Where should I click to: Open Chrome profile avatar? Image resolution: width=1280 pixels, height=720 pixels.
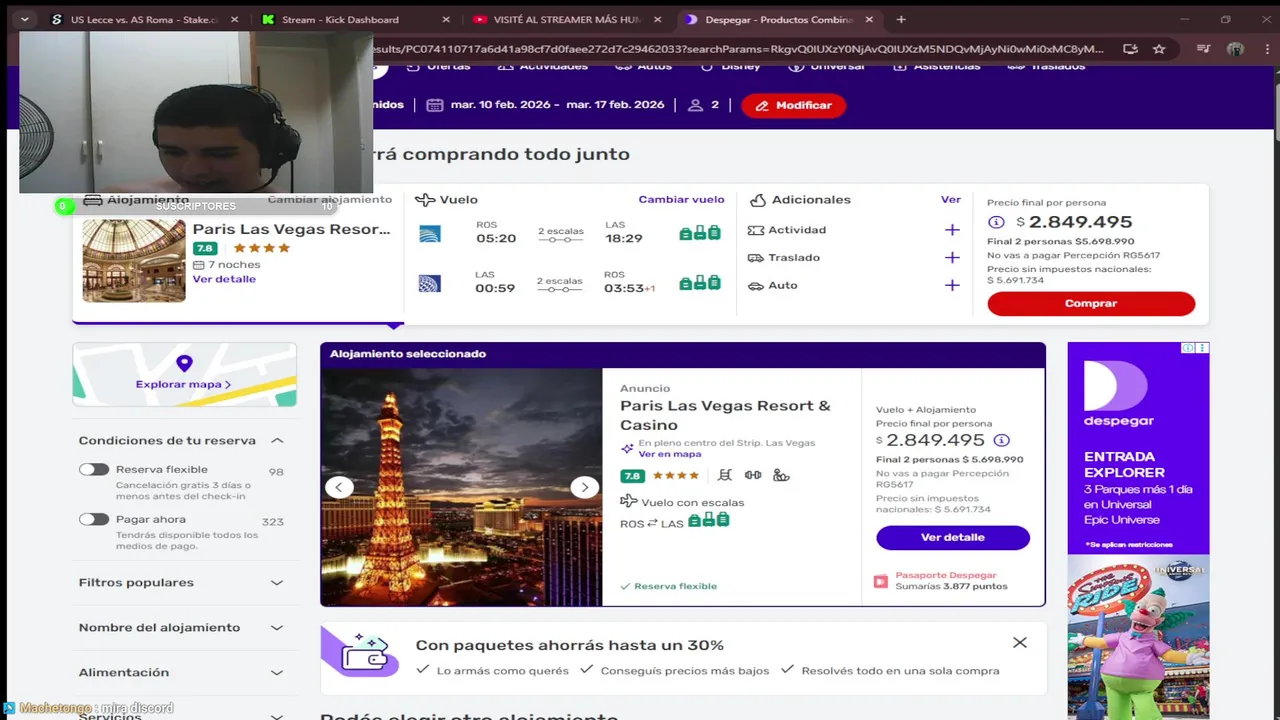(x=1235, y=49)
